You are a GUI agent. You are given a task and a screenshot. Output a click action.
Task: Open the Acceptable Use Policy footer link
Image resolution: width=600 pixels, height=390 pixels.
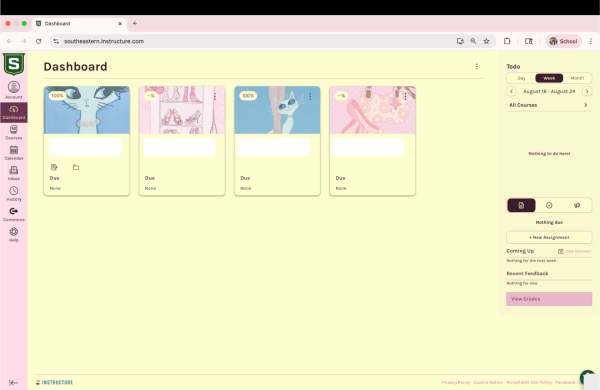point(529,382)
